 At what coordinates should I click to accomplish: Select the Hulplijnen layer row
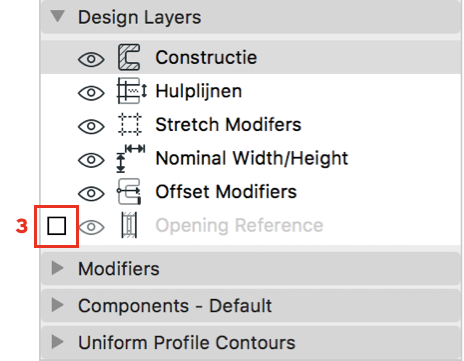pyautogui.click(x=251, y=91)
